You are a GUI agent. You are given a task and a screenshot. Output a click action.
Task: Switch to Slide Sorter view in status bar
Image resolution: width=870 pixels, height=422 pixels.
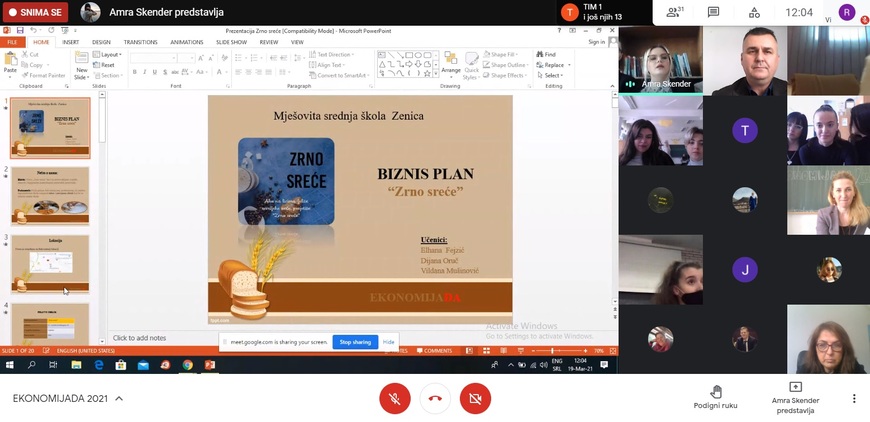click(486, 350)
